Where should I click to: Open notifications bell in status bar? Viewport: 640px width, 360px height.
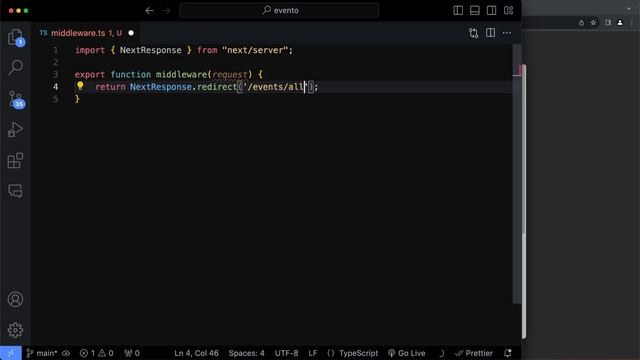507,353
